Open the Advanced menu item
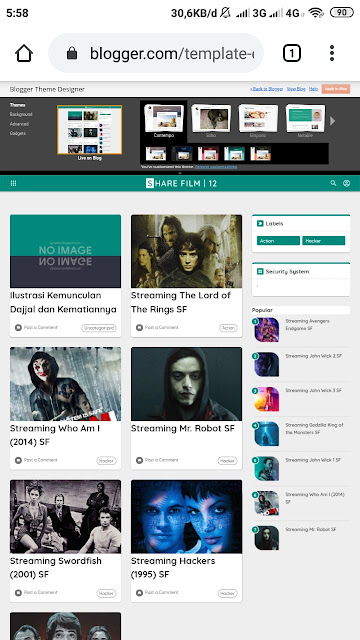360x640 pixels. (19, 124)
